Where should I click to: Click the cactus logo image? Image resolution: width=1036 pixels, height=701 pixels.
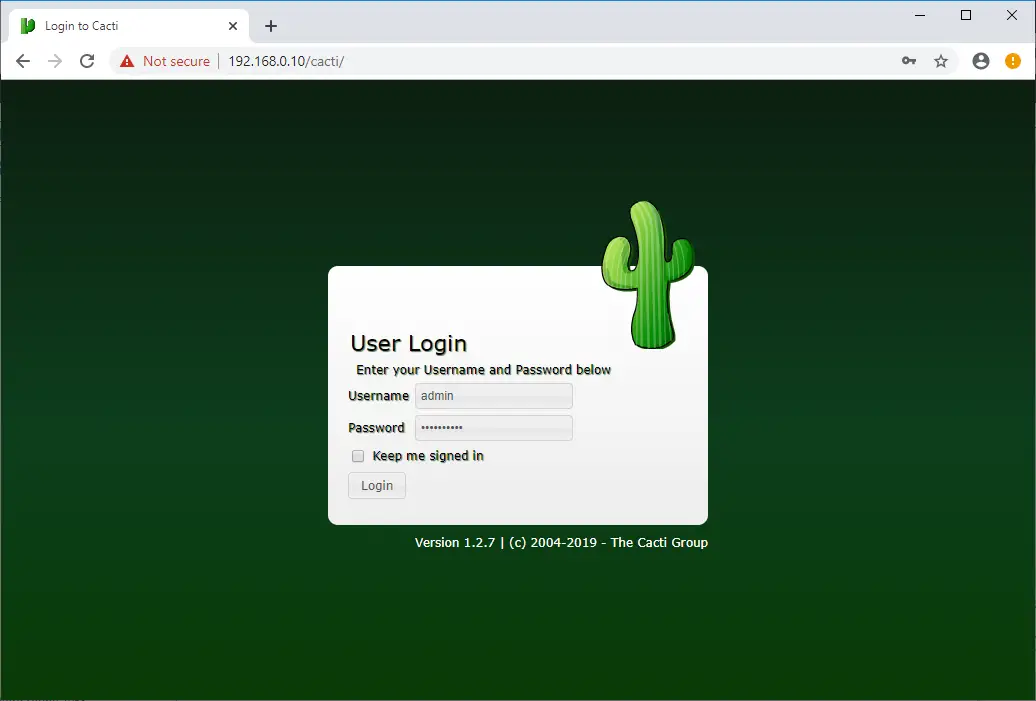(x=648, y=274)
